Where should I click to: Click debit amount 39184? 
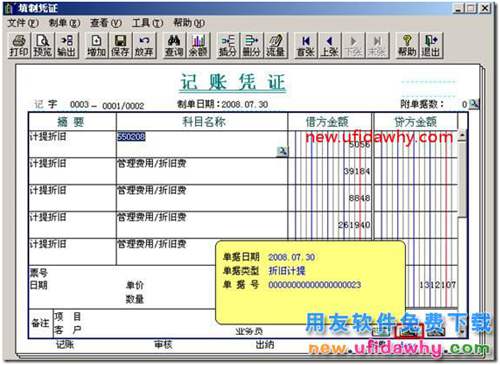click(x=357, y=171)
